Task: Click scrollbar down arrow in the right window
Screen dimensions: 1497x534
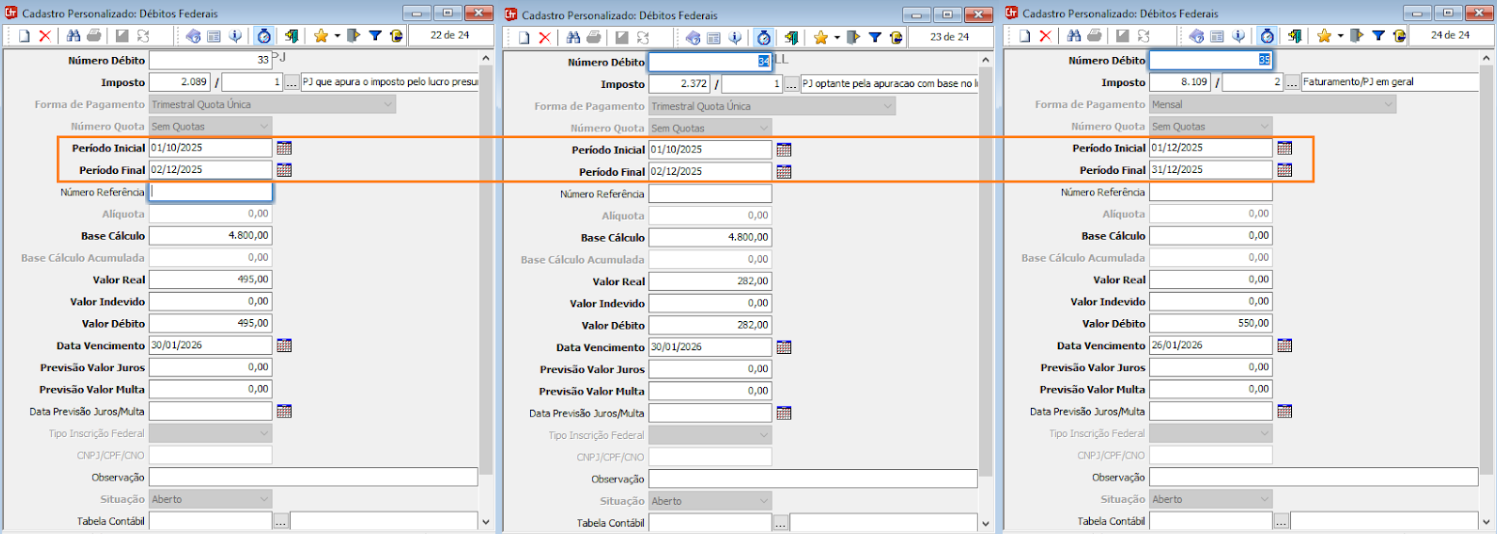Action: 1487,521
